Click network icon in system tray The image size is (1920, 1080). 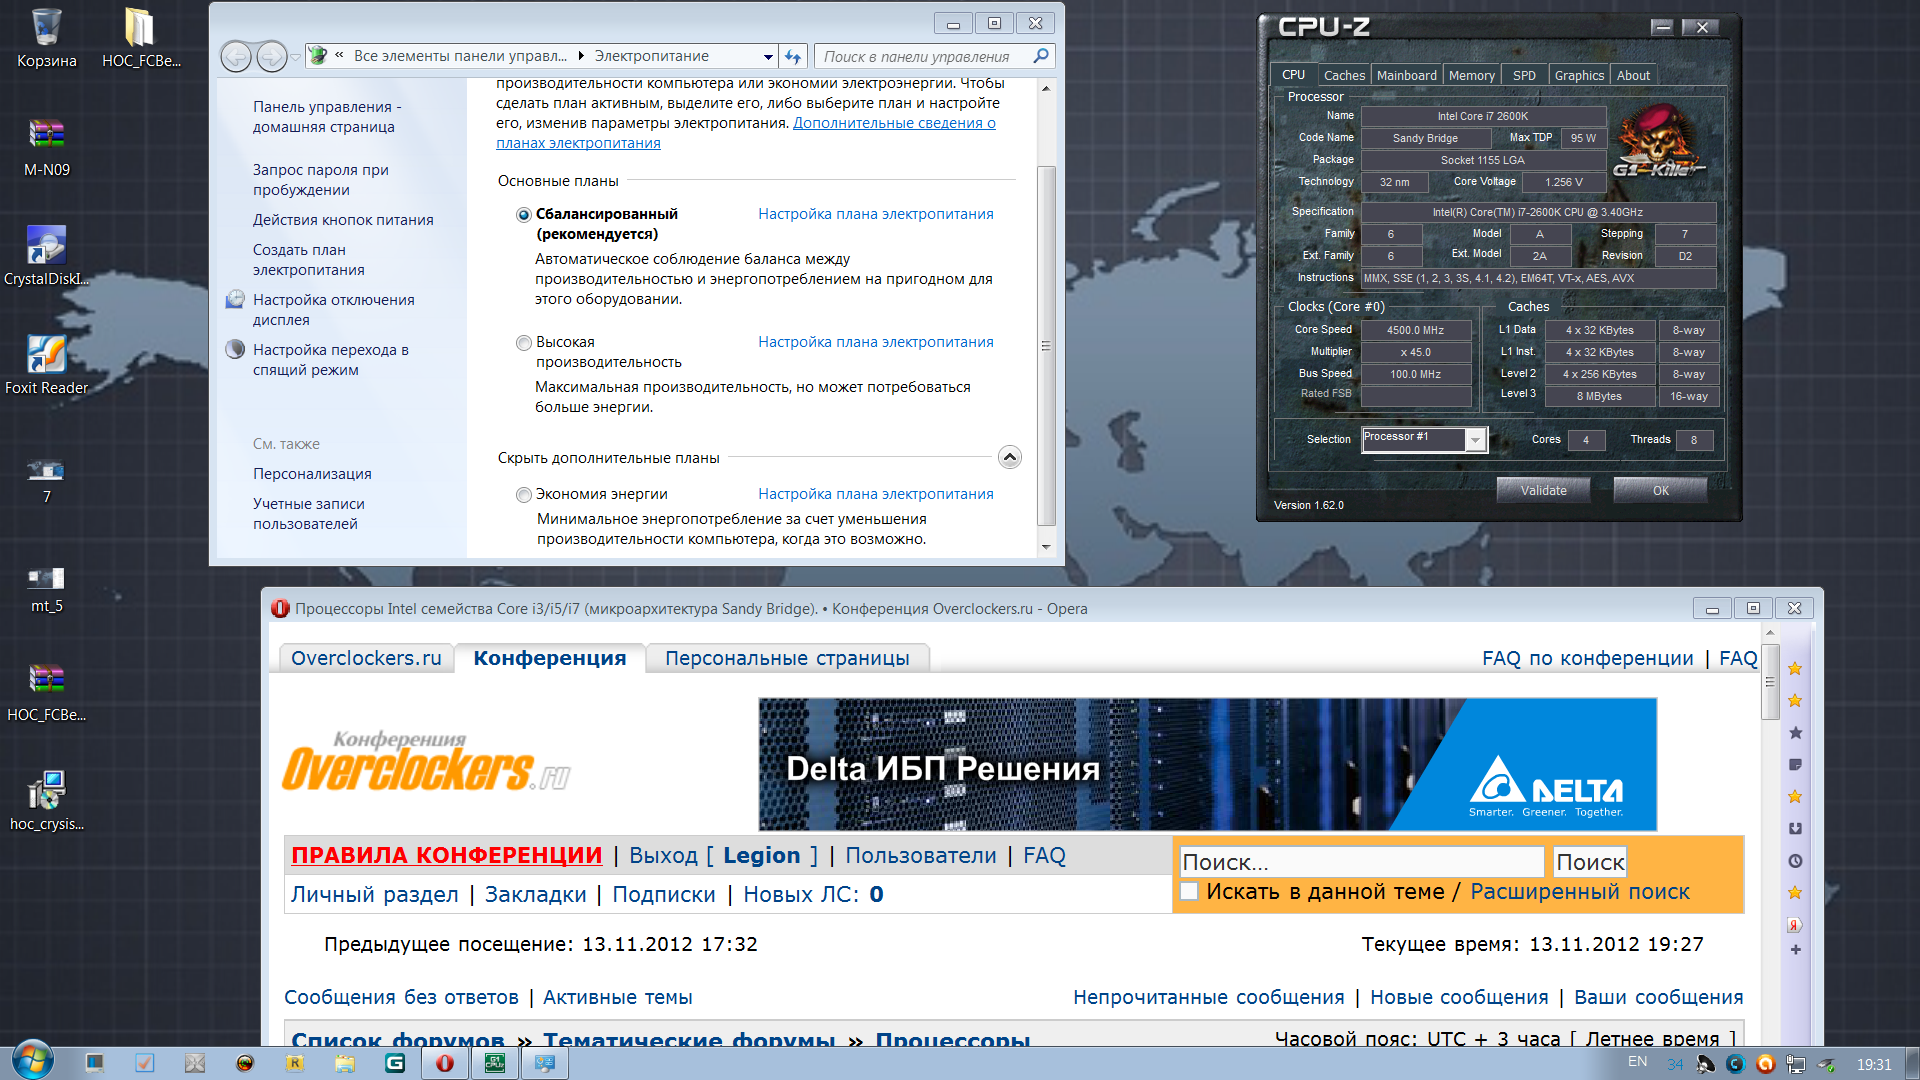[1796, 1064]
